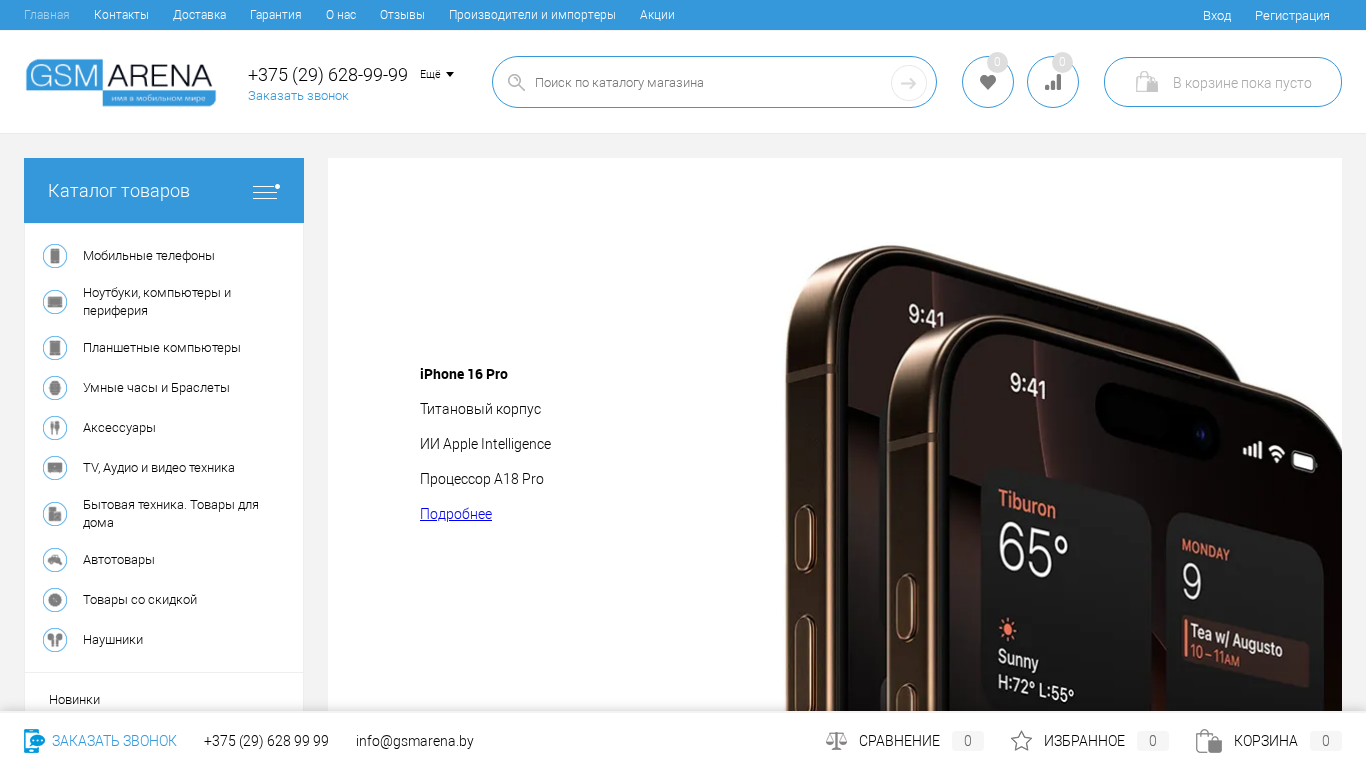The image size is (1366, 768).
Task: Select 'TV, Аудио и видео техника' category
Action: point(159,468)
